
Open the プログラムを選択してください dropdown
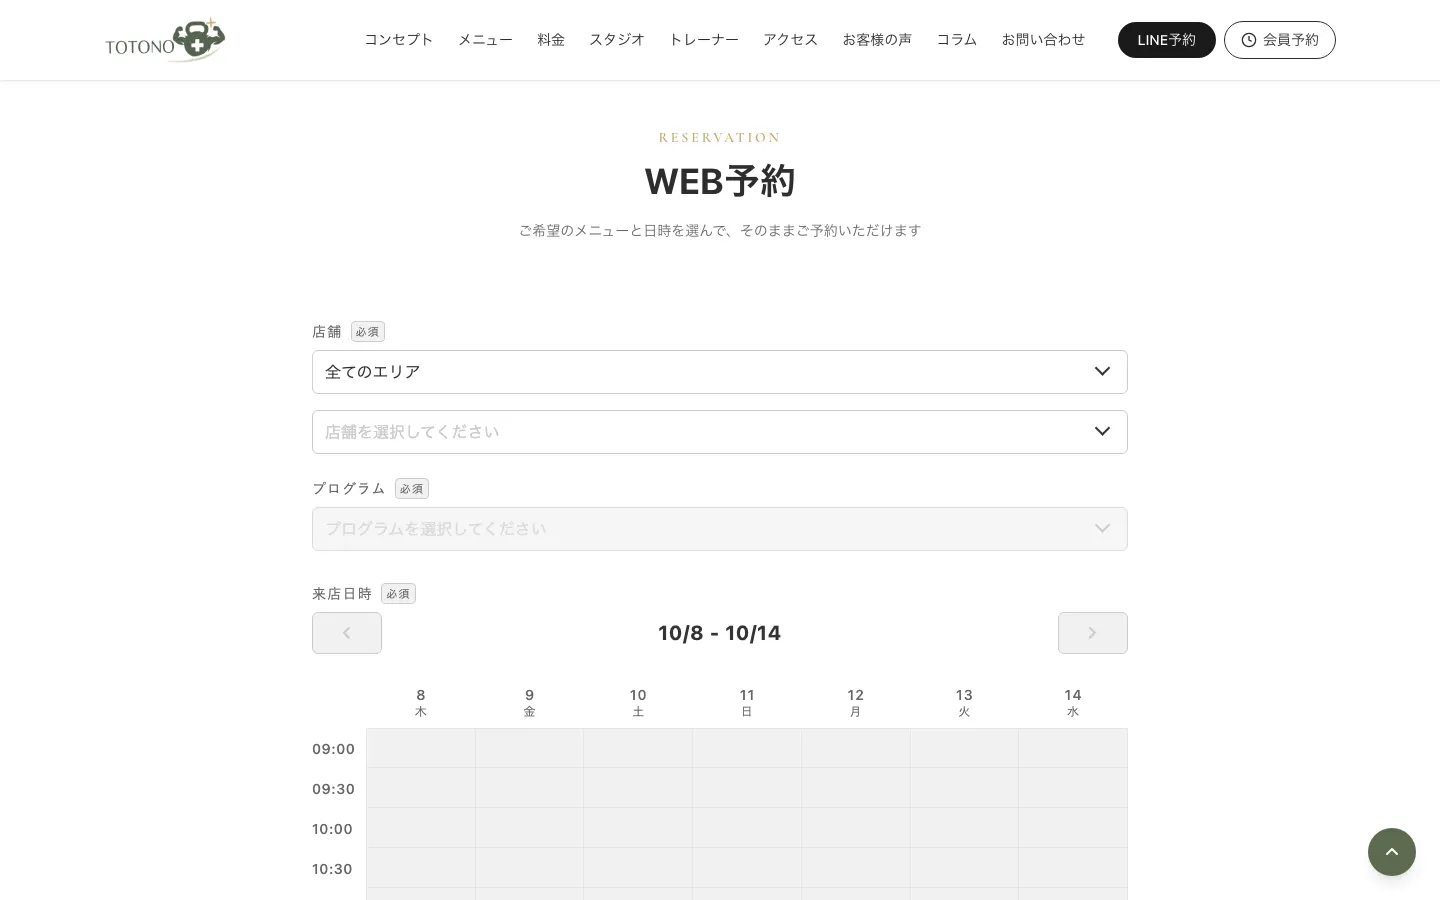(x=720, y=529)
